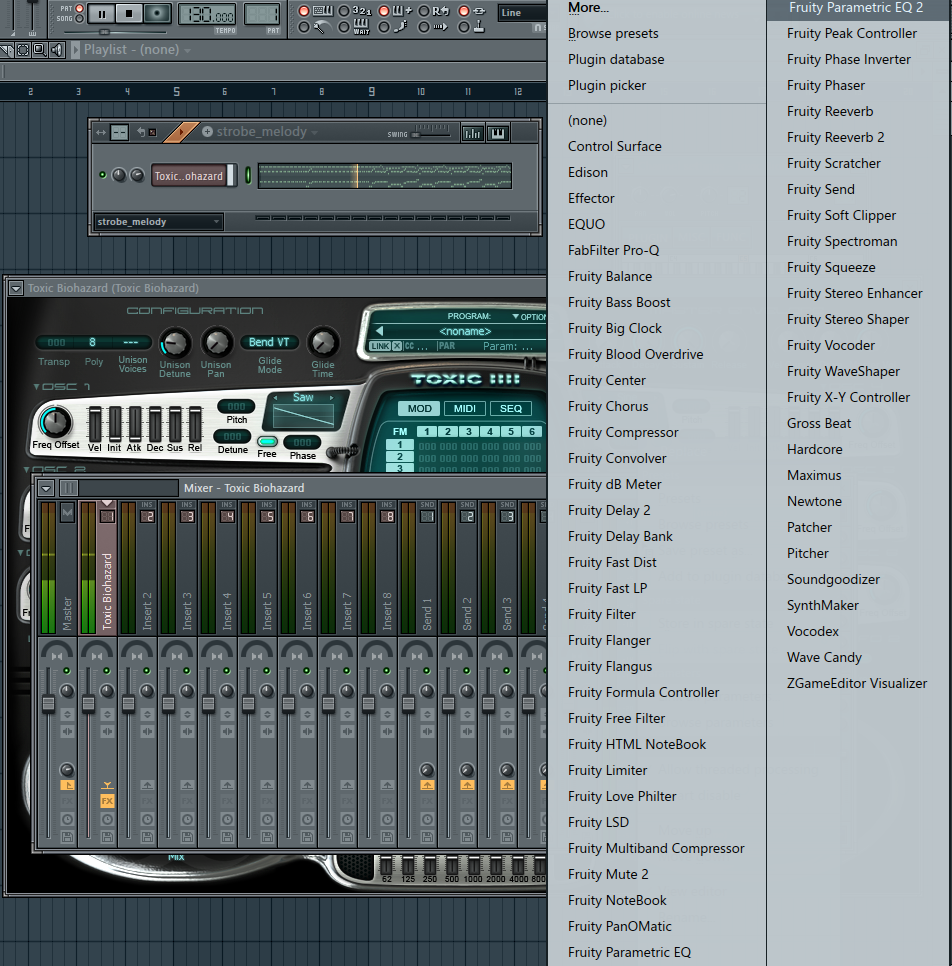Image resolution: width=952 pixels, height=966 pixels.
Task: Click the playlist zoom tool icon
Action: coord(39,50)
